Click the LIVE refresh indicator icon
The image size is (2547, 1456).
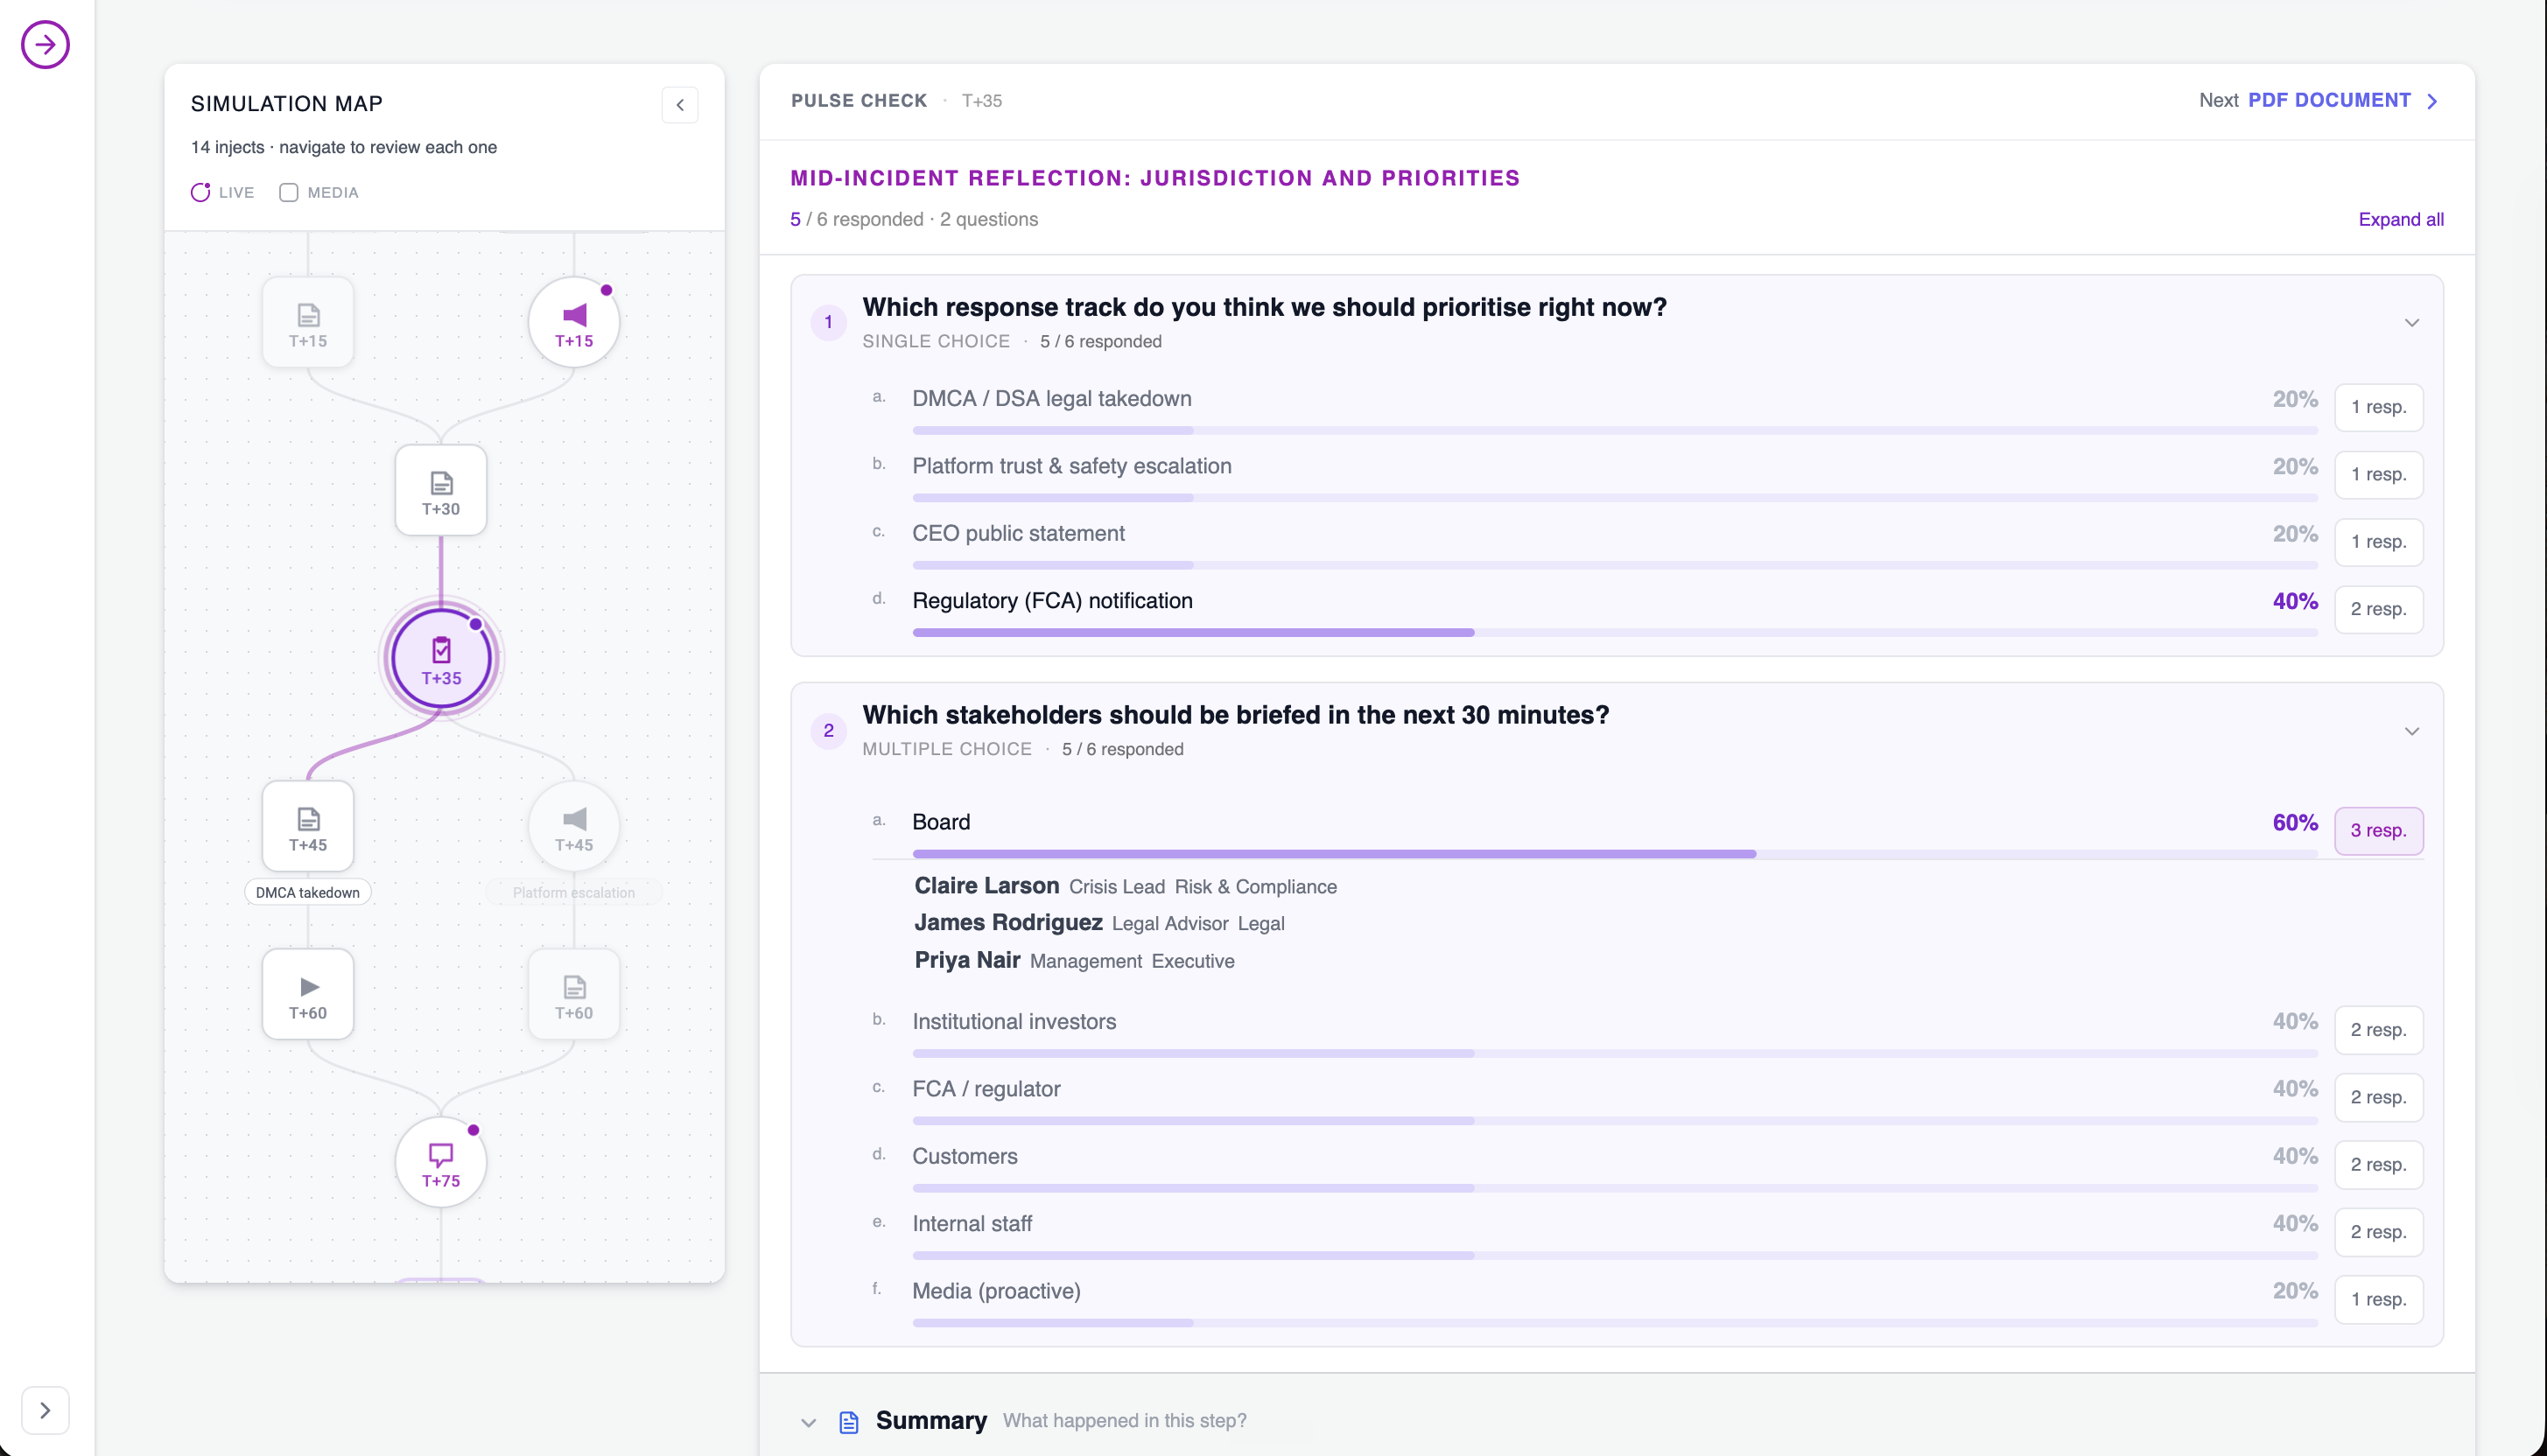tap(200, 192)
